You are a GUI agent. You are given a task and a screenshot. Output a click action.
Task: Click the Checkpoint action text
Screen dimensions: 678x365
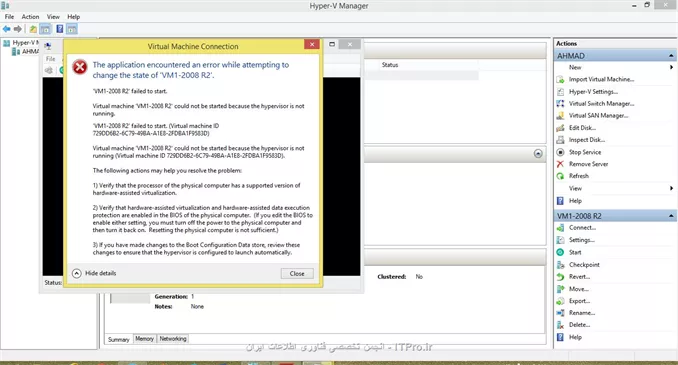pyautogui.click(x=584, y=265)
